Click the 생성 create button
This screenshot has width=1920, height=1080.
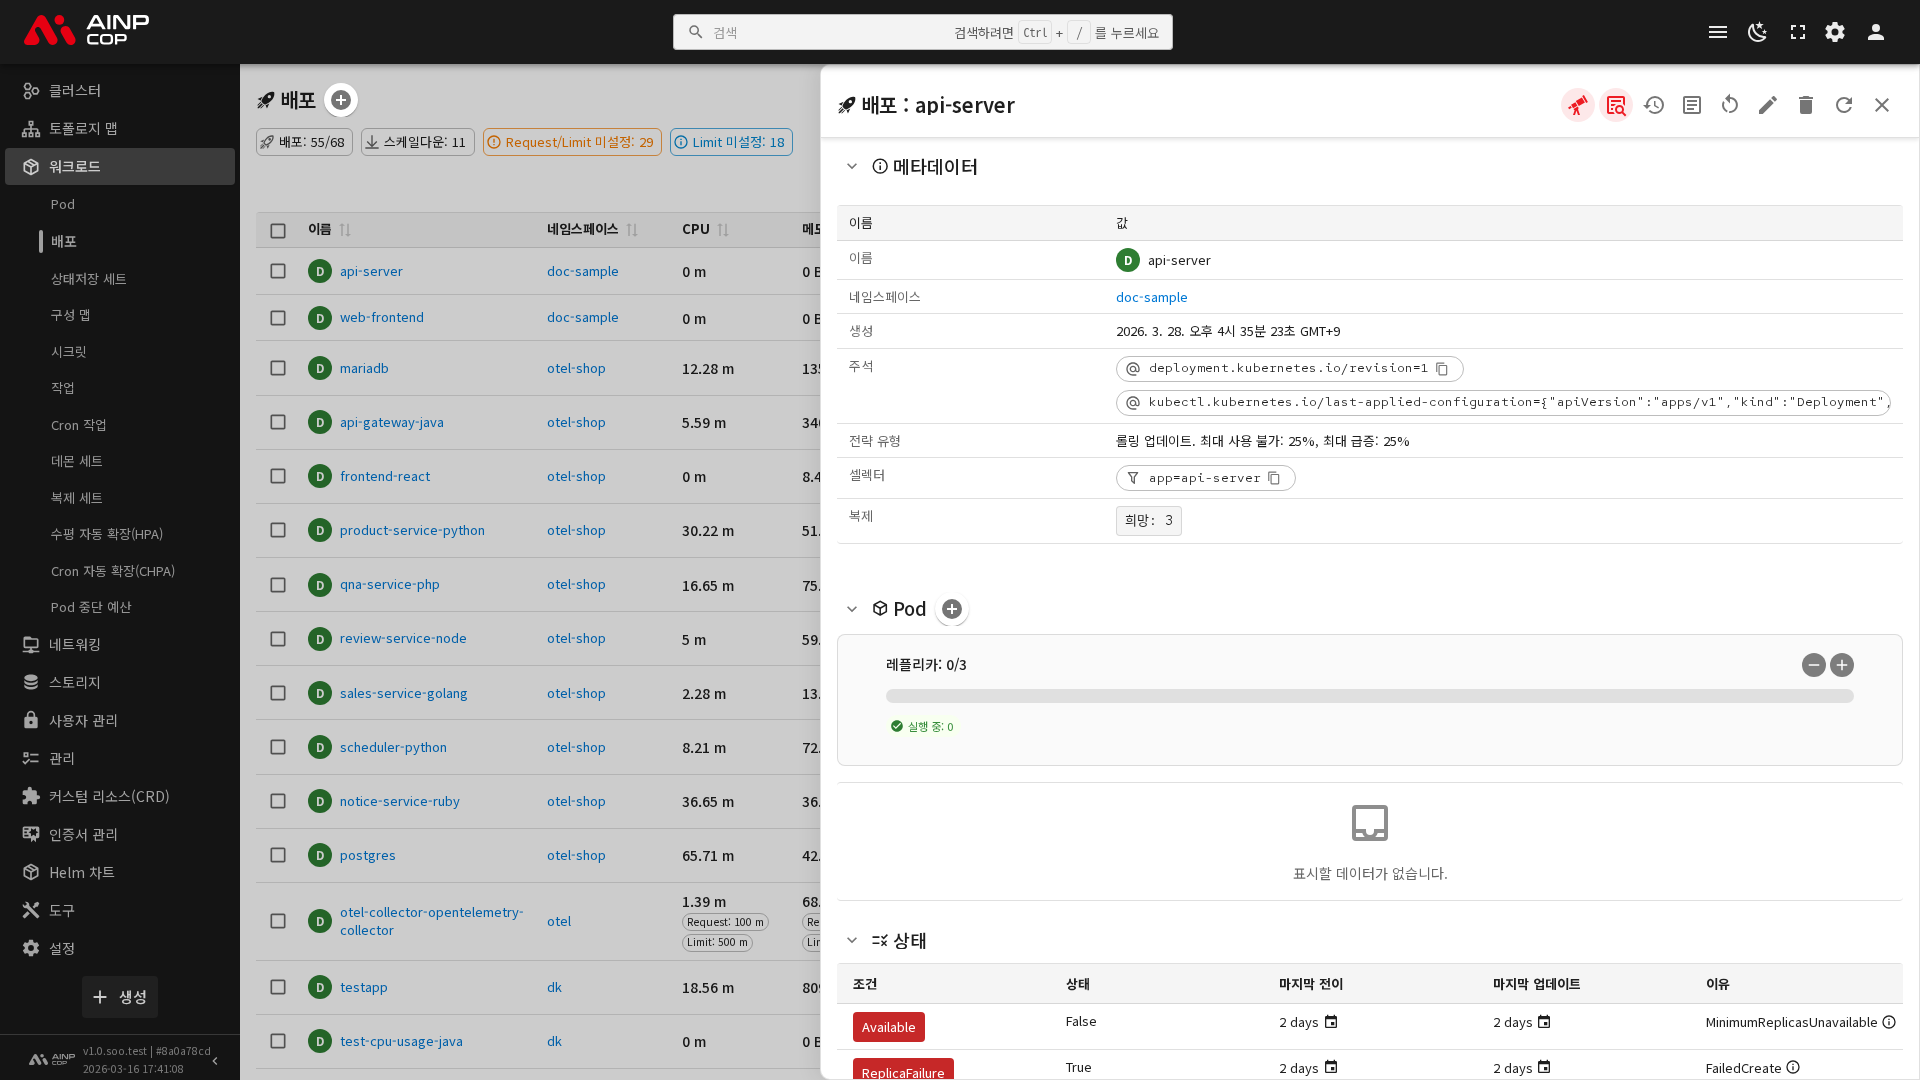coord(120,997)
